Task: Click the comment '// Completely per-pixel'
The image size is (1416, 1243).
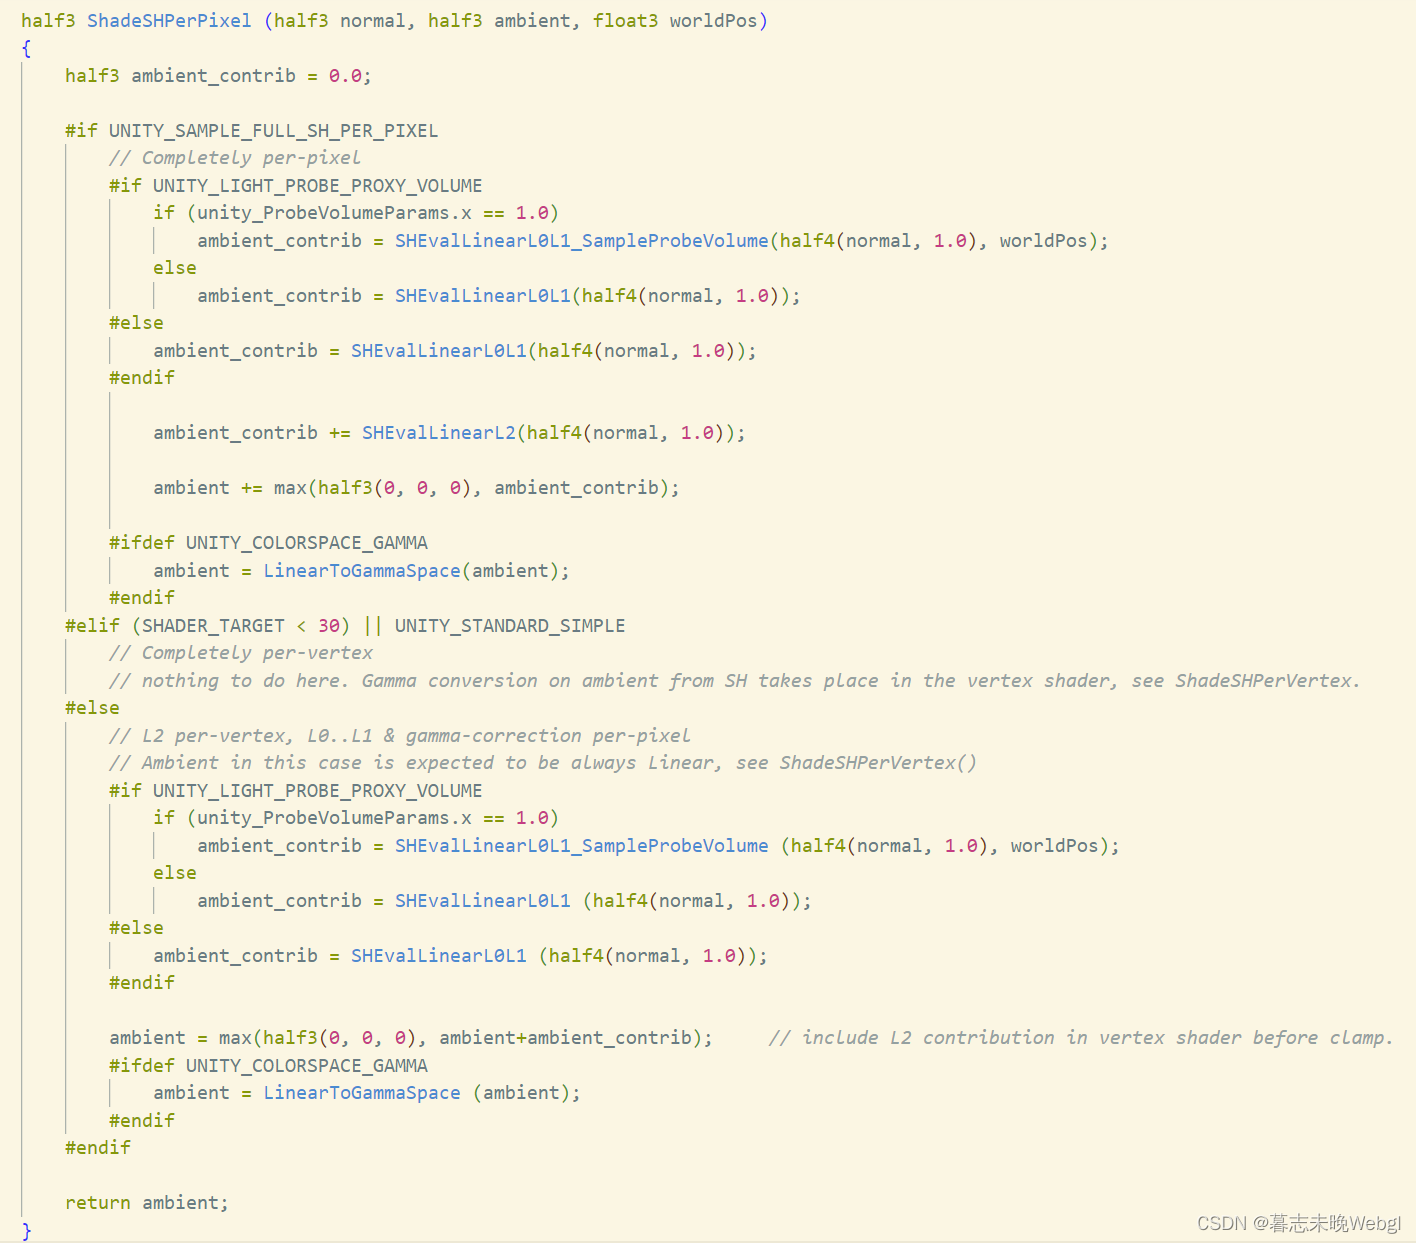Action: [x=235, y=157]
